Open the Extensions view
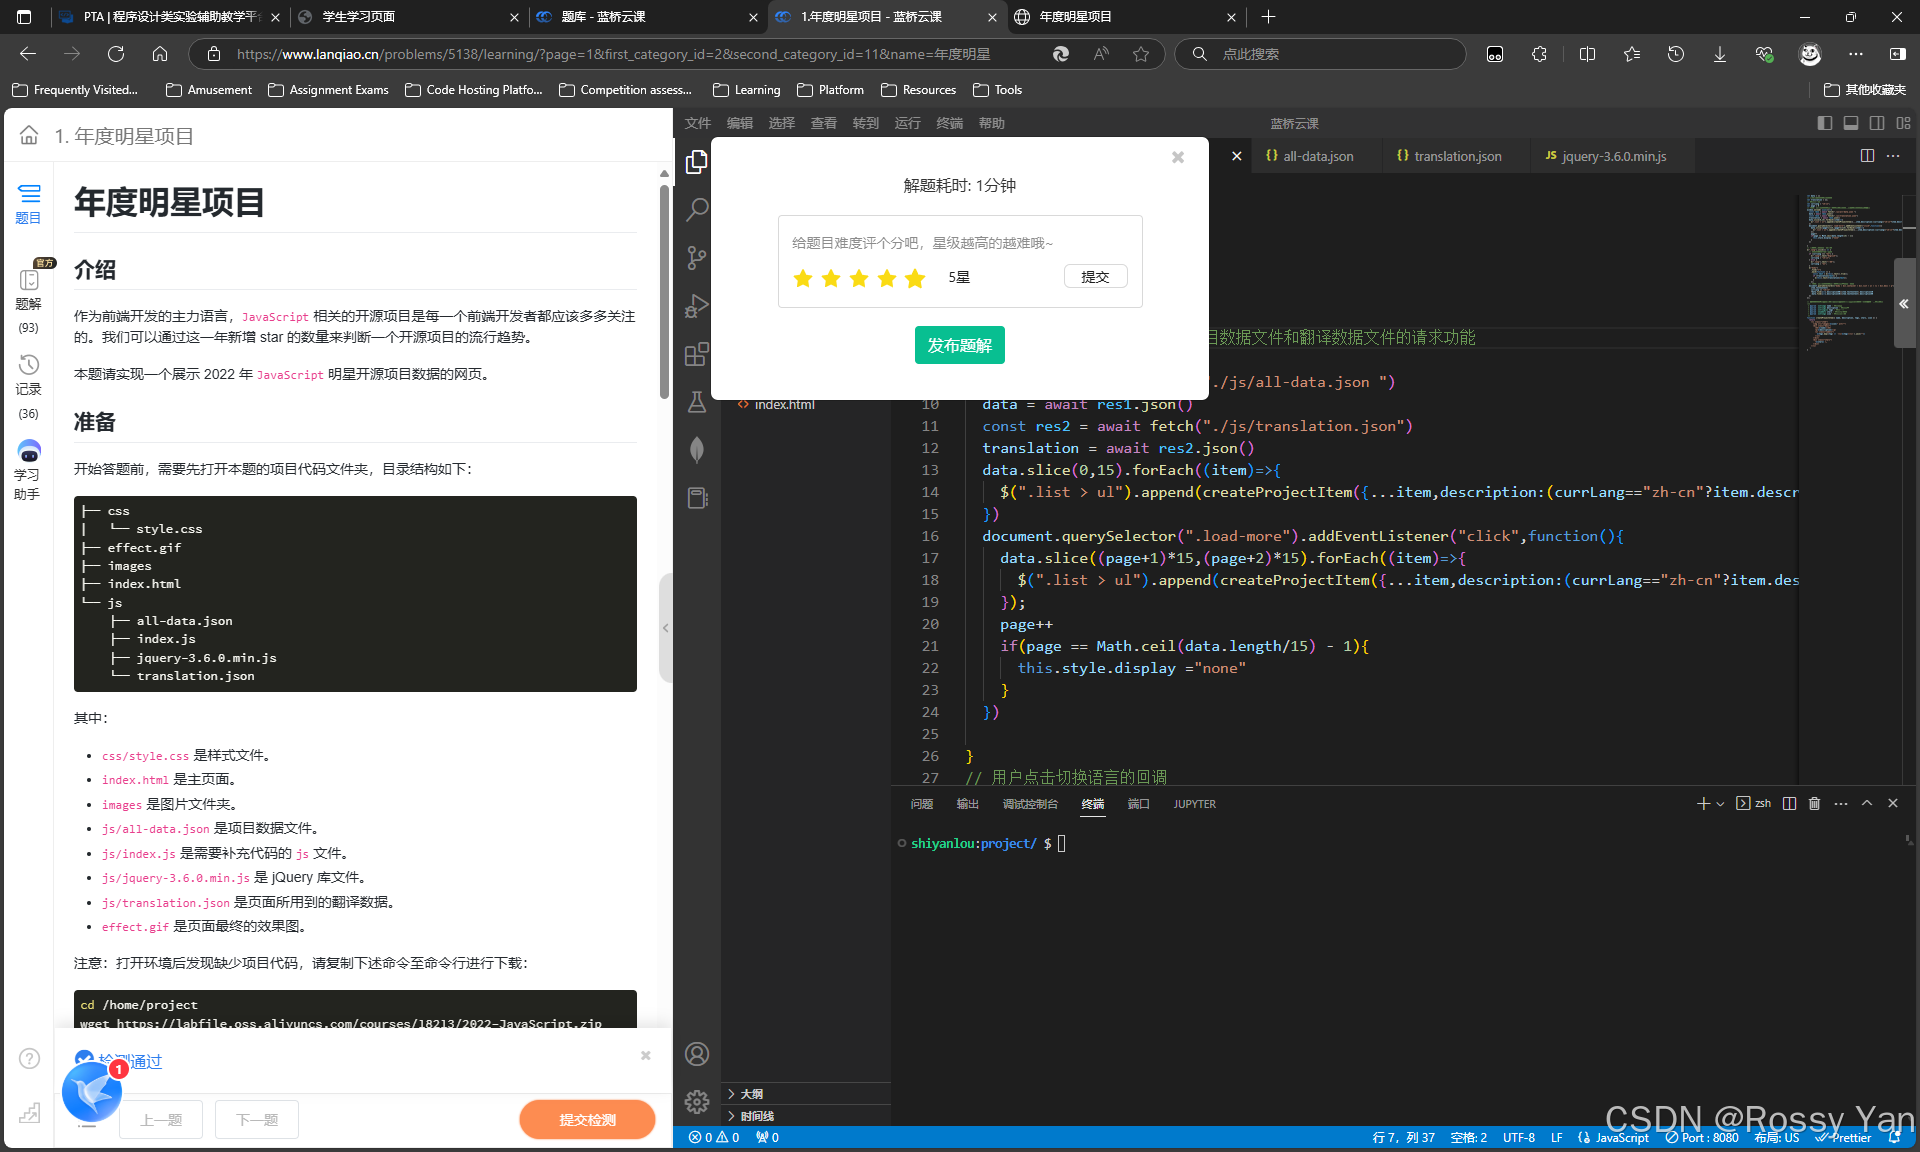 point(697,353)
